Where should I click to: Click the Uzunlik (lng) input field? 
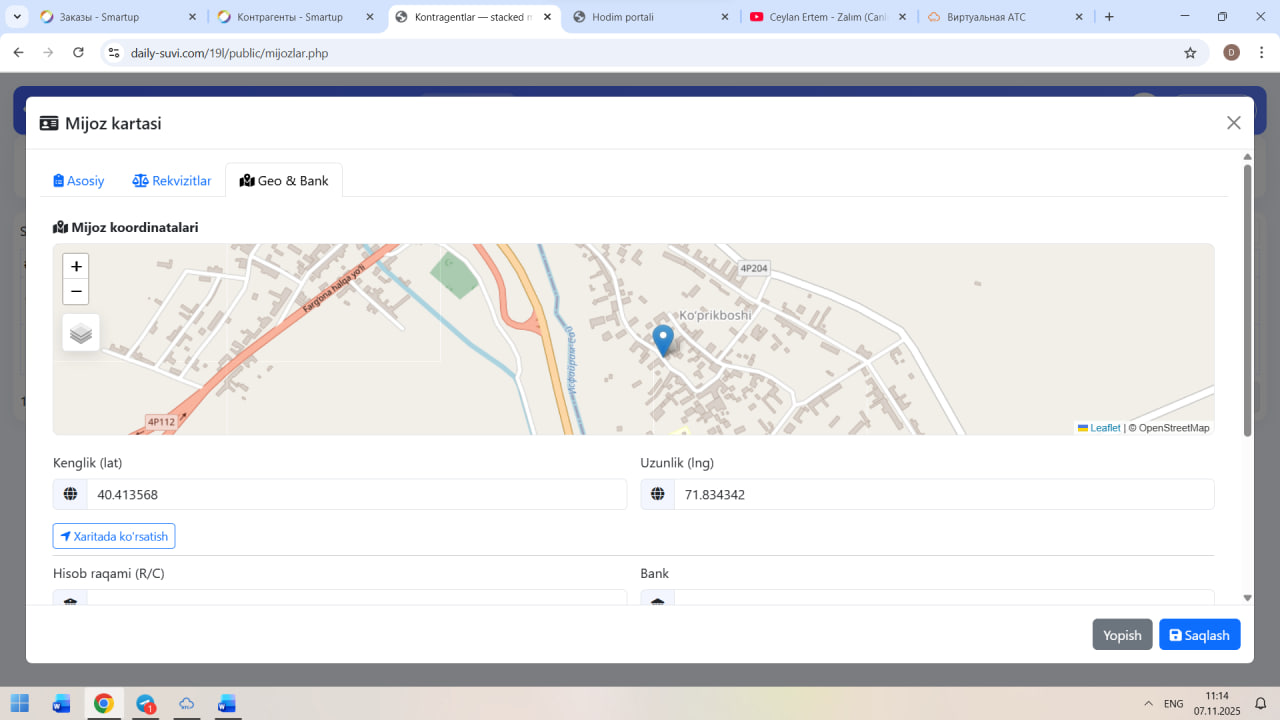coord(943,495)
